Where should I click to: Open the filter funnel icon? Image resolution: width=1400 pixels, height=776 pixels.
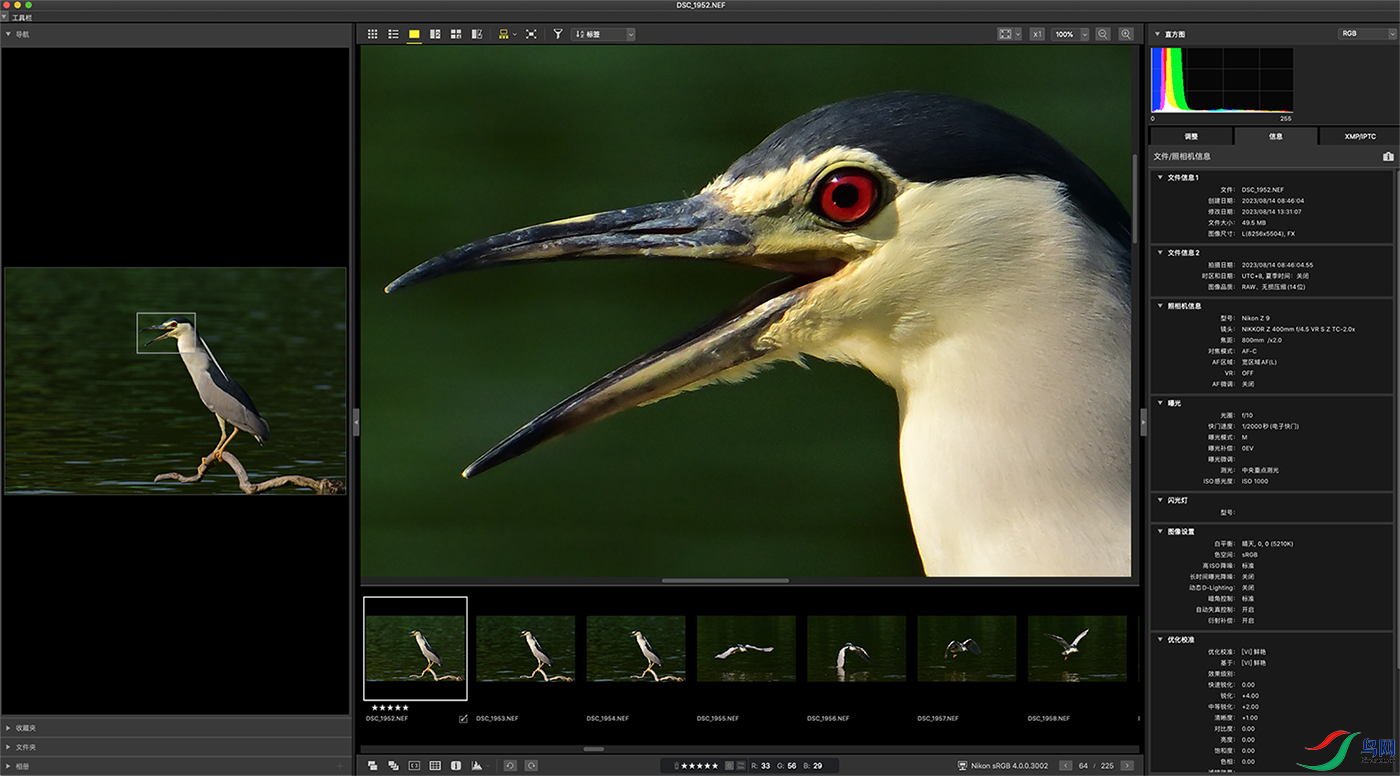click(x=558, y=34)
